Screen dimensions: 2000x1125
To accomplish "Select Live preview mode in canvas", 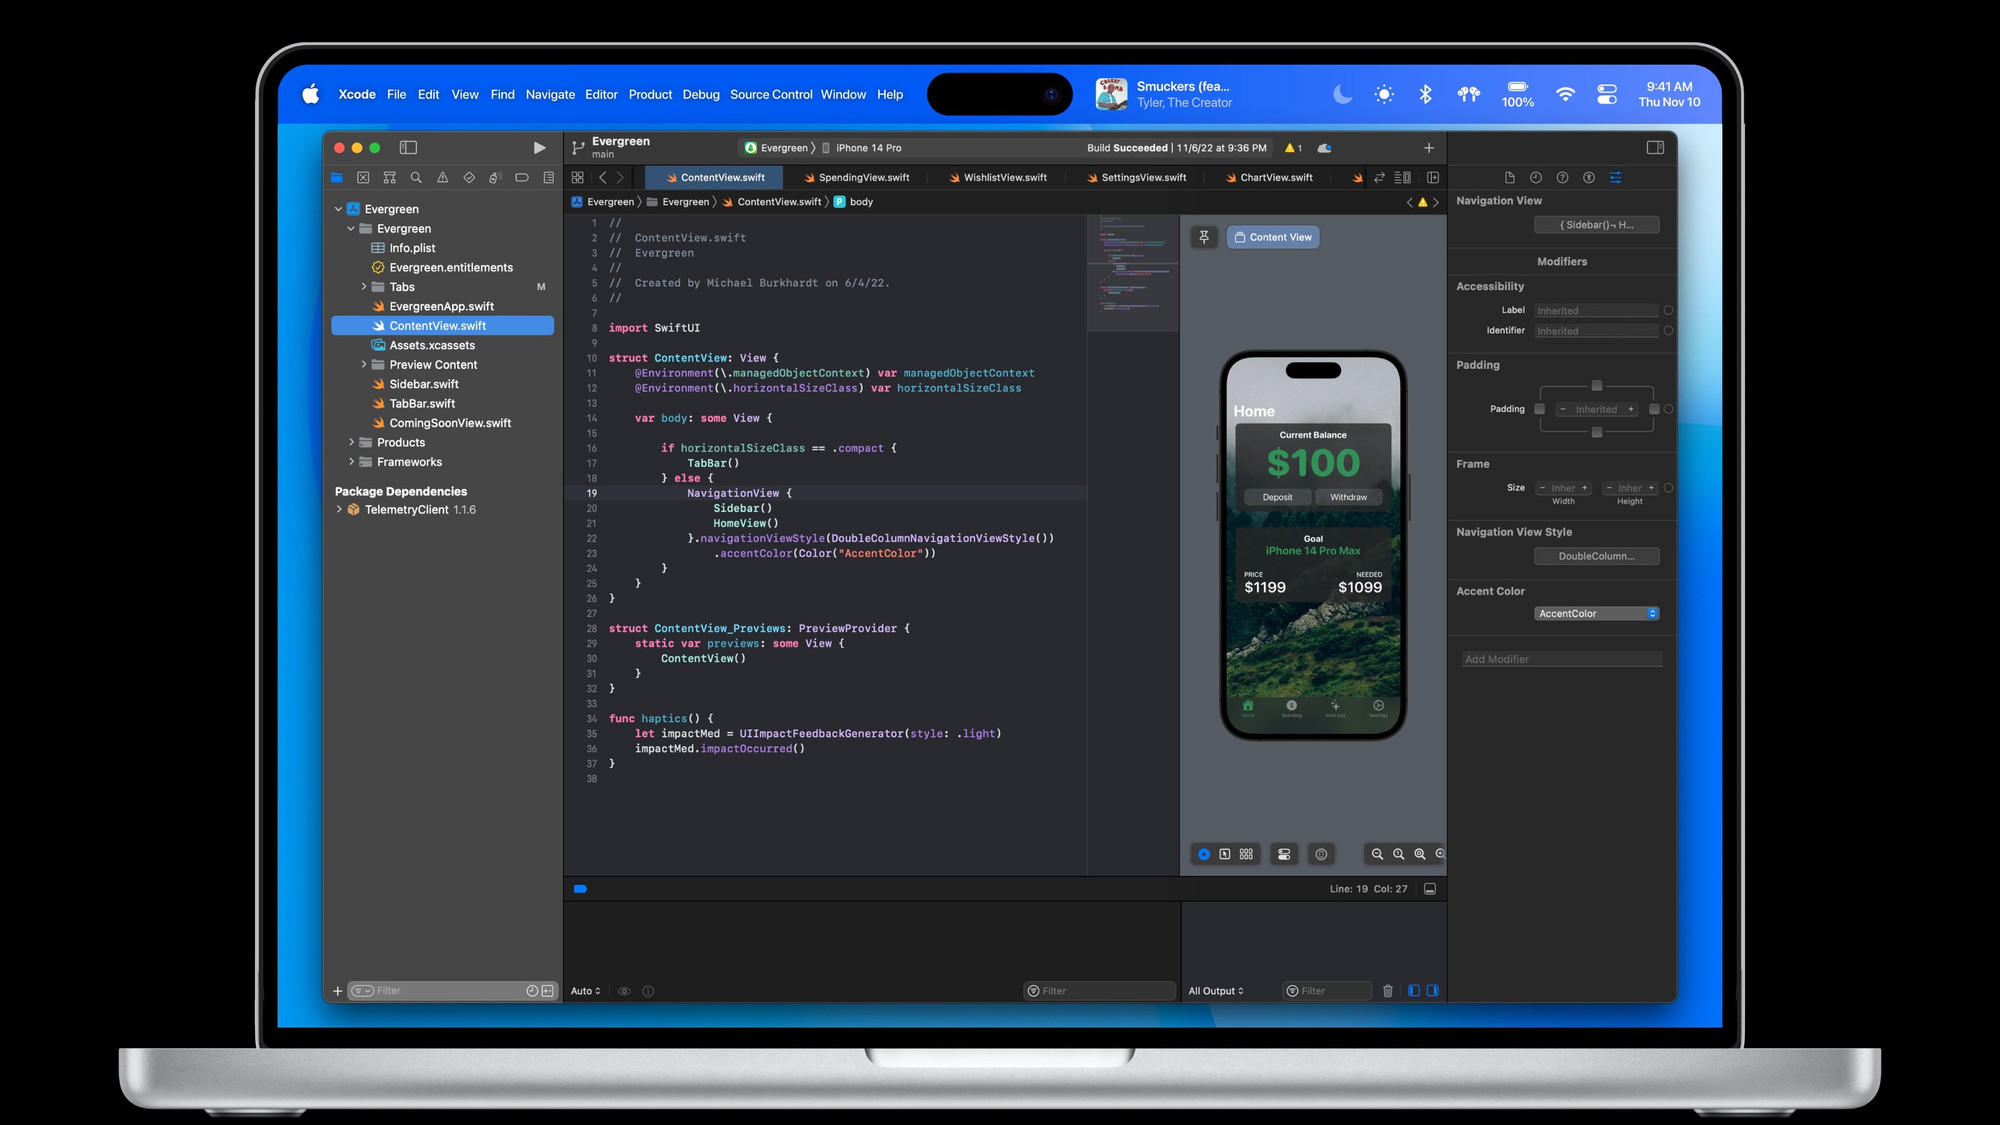I will (x=1204, y=854).
